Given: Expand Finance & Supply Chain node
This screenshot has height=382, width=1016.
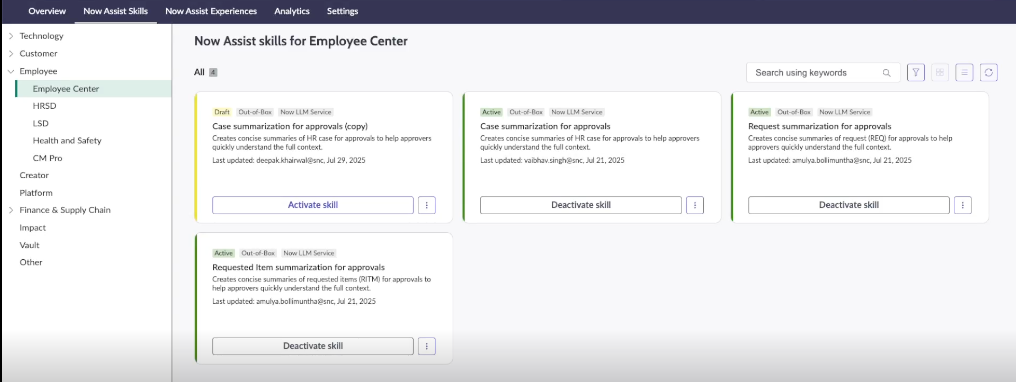Looking at the screenshot, I should 11,210.
